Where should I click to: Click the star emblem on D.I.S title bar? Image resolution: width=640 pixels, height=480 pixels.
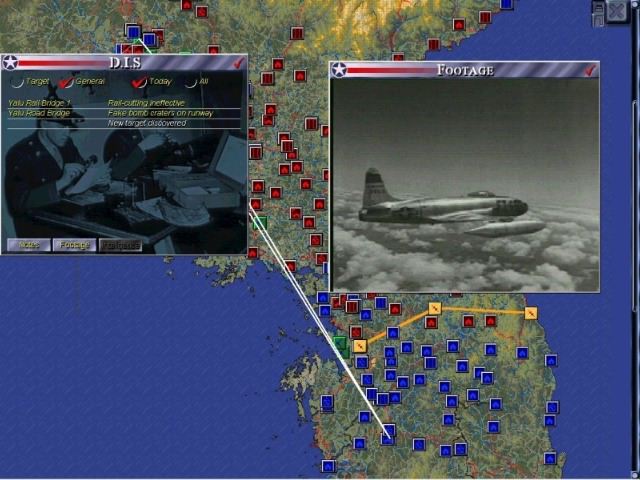point(11,63)
